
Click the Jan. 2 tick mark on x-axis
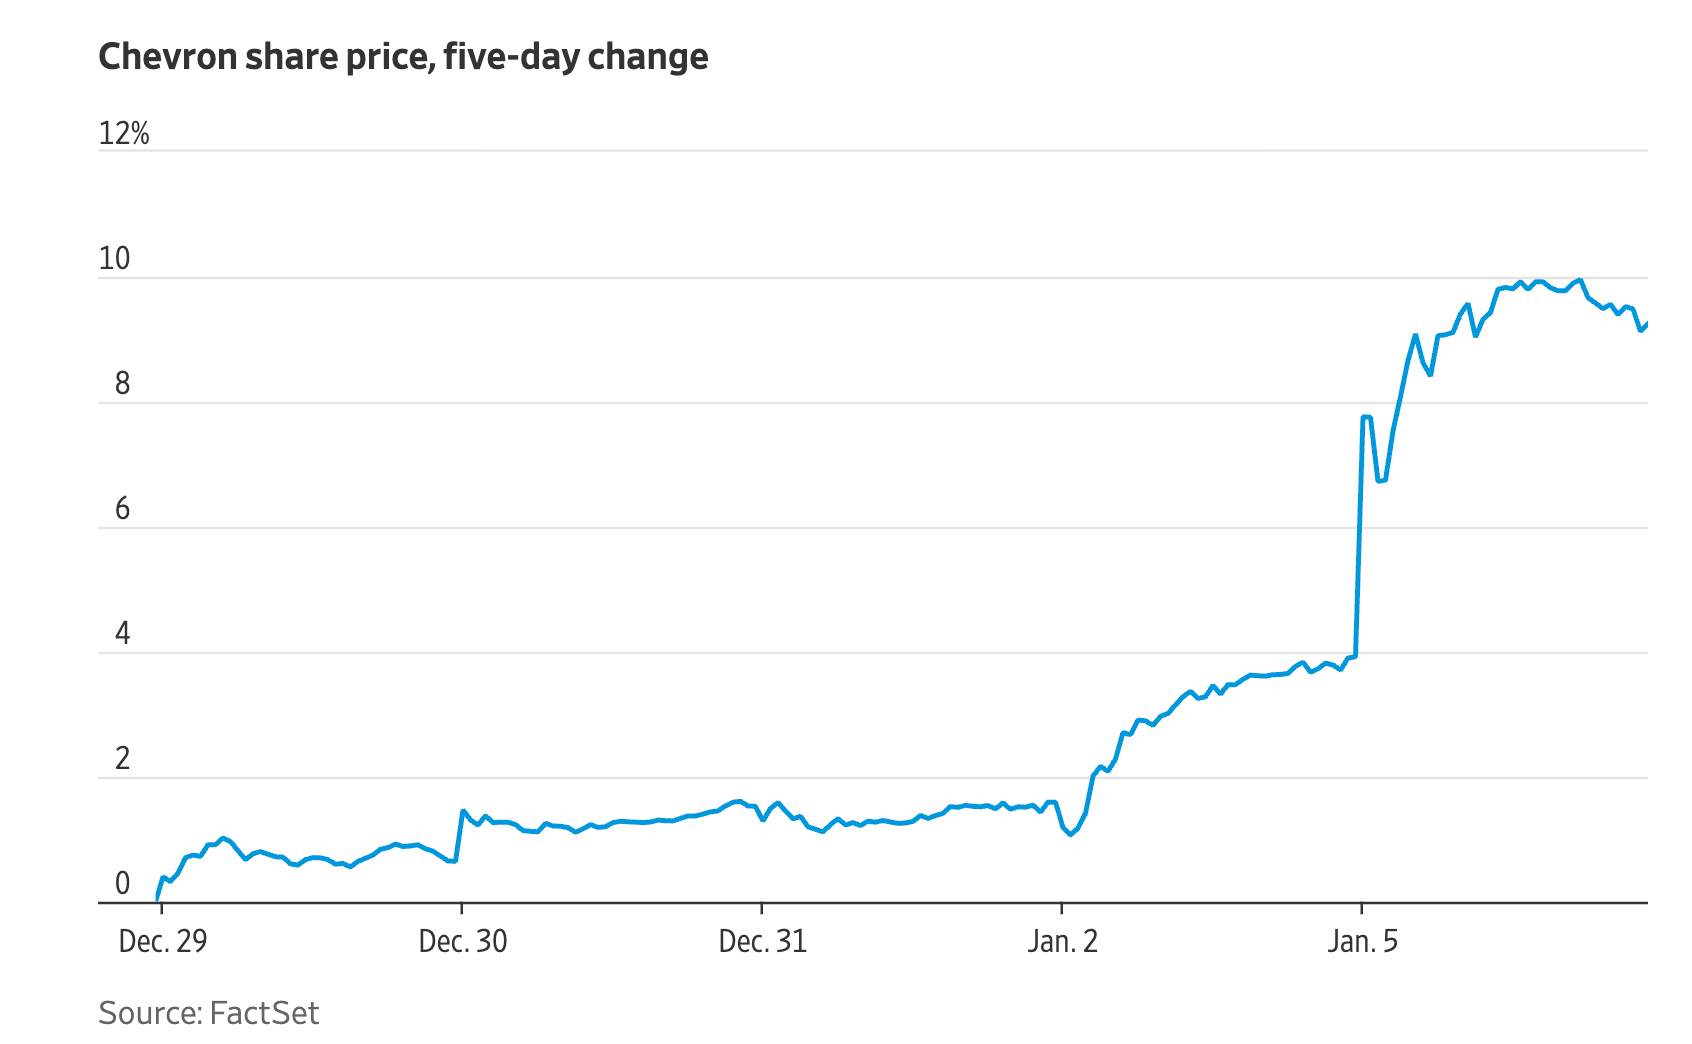point(1062,908)
